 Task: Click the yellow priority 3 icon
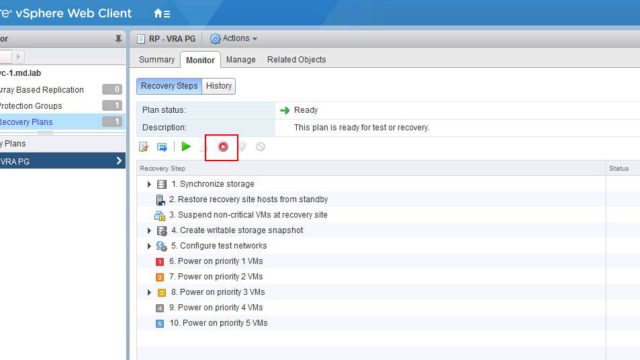pos(162,293)
